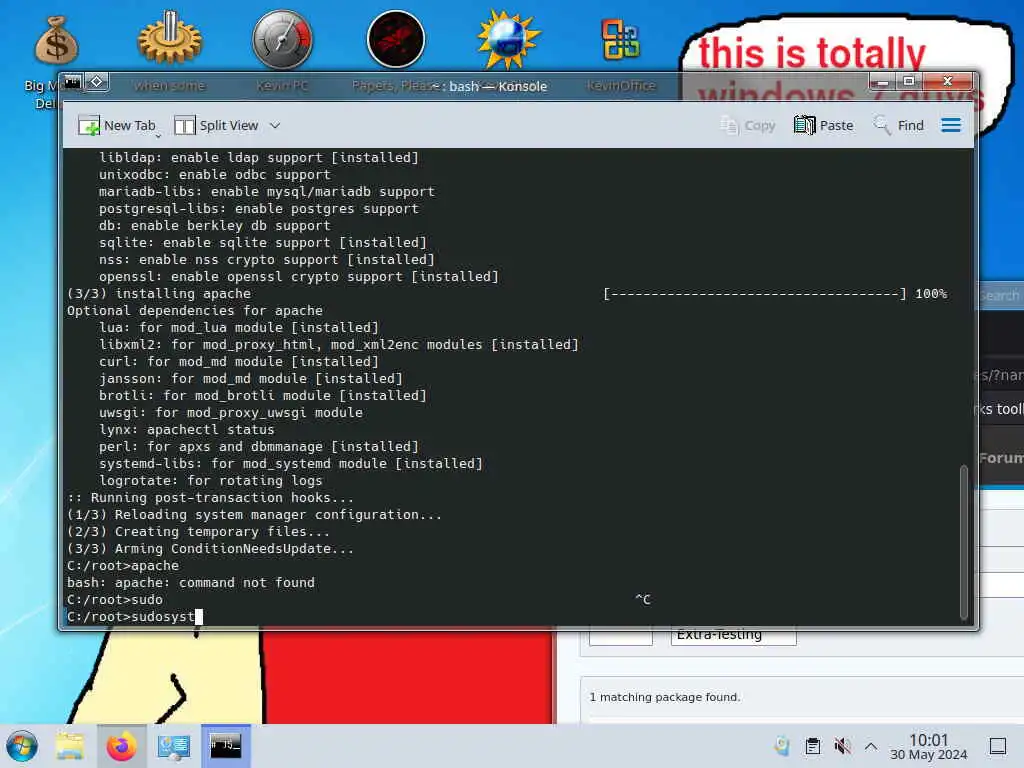Viewport: 1024px width, 768px height.
Task: Open the system settings taskbar icon
Action: pos(174,746)
